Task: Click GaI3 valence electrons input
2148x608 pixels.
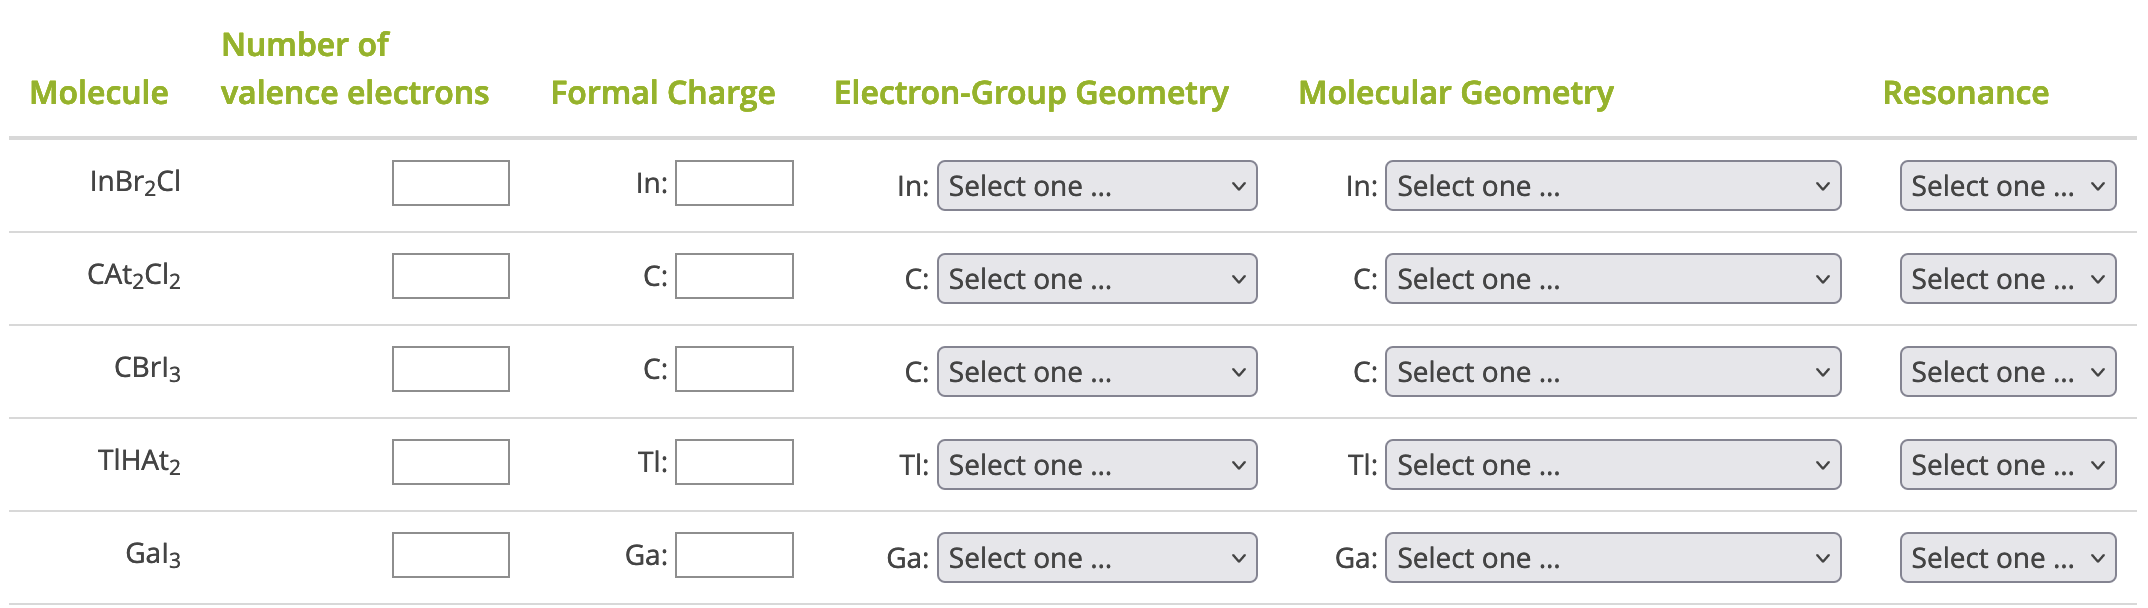Action: 450,555
